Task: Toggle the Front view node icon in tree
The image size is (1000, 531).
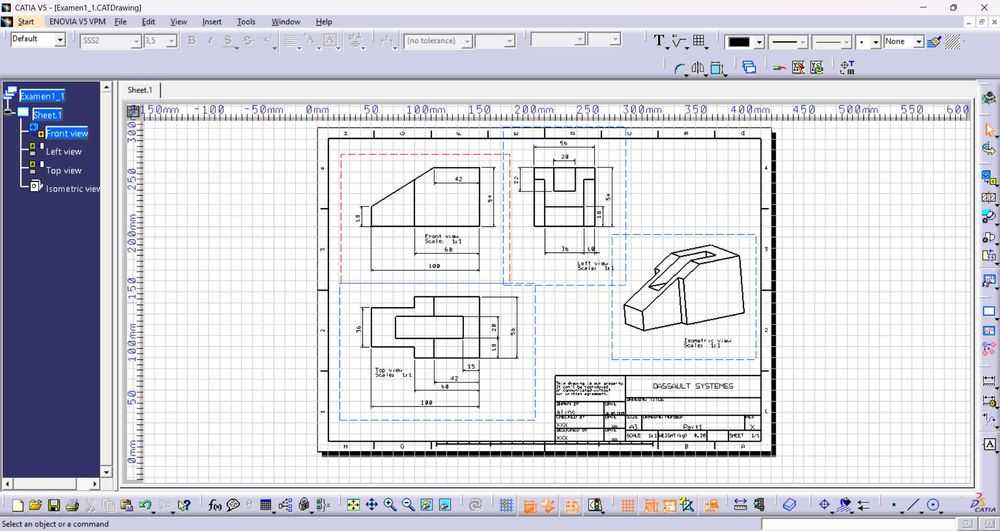Action: tap(36, 131)
